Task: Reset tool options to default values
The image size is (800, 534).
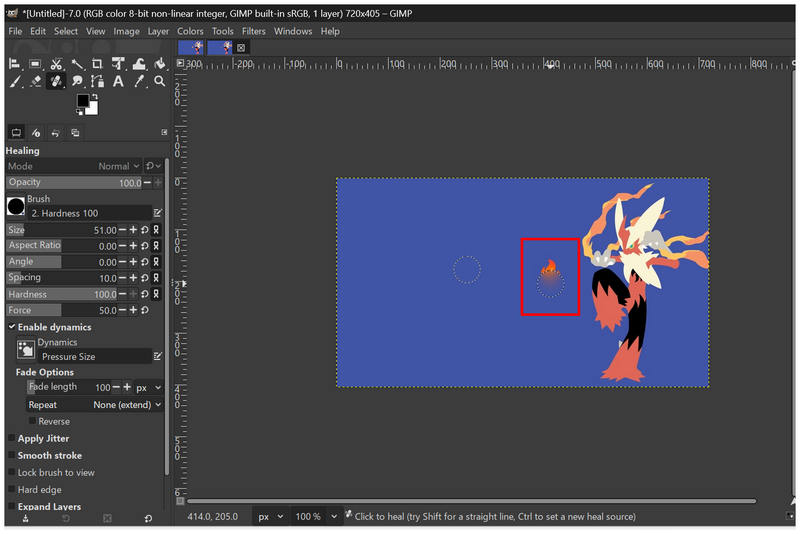Action: 148,519
